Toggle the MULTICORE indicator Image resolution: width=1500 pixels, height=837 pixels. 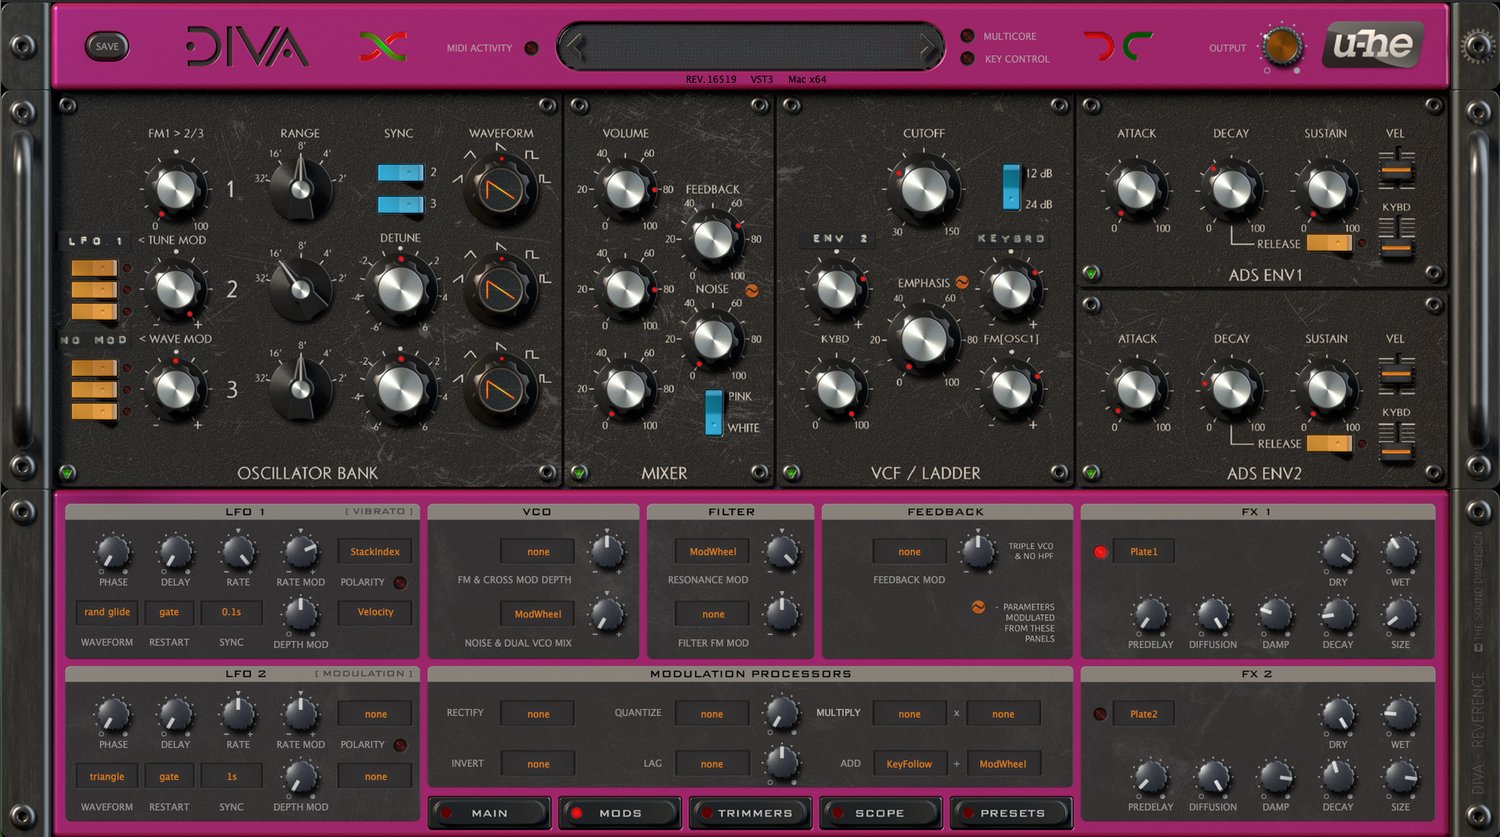tap(967, 36)
